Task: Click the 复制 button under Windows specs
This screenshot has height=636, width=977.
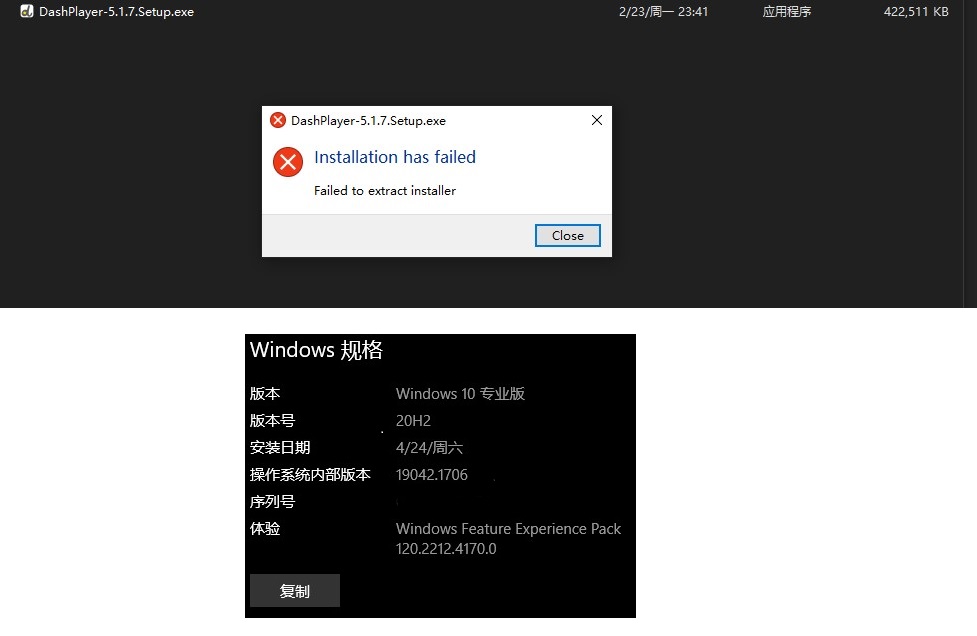Action: [x=295, y=591]
